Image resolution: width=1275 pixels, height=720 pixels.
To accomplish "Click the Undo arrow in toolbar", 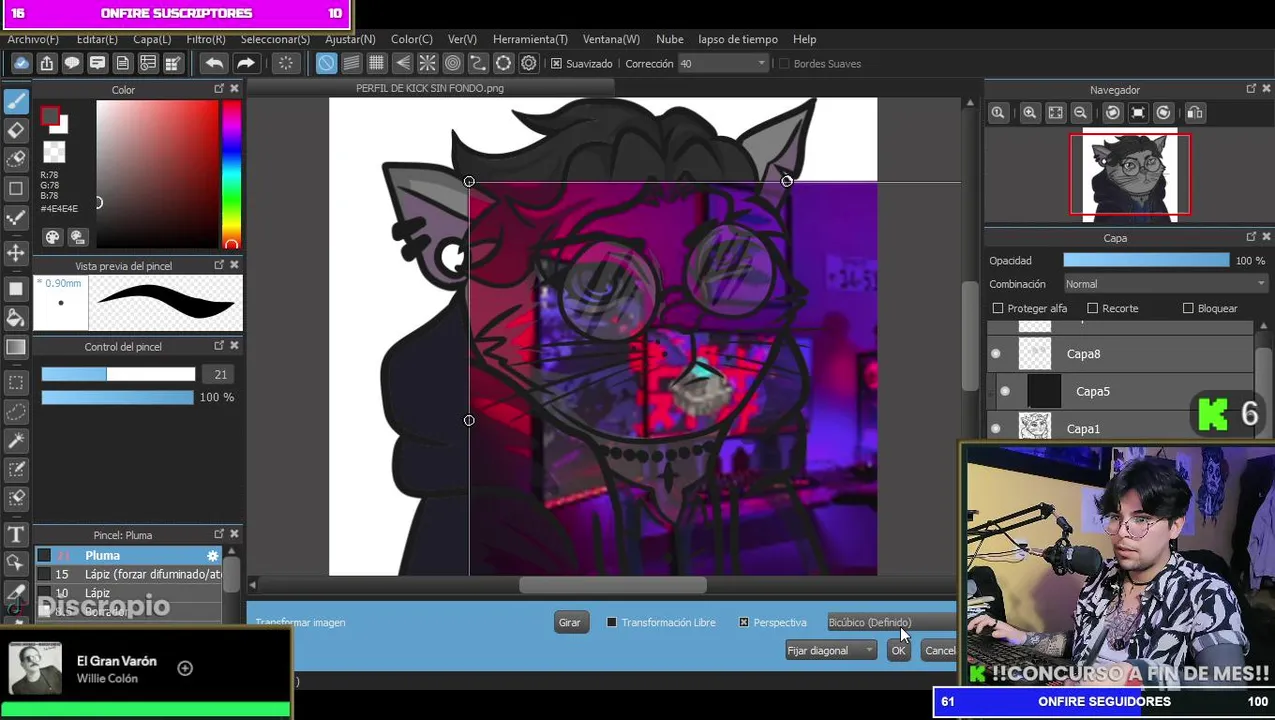I will coord(214,63).
